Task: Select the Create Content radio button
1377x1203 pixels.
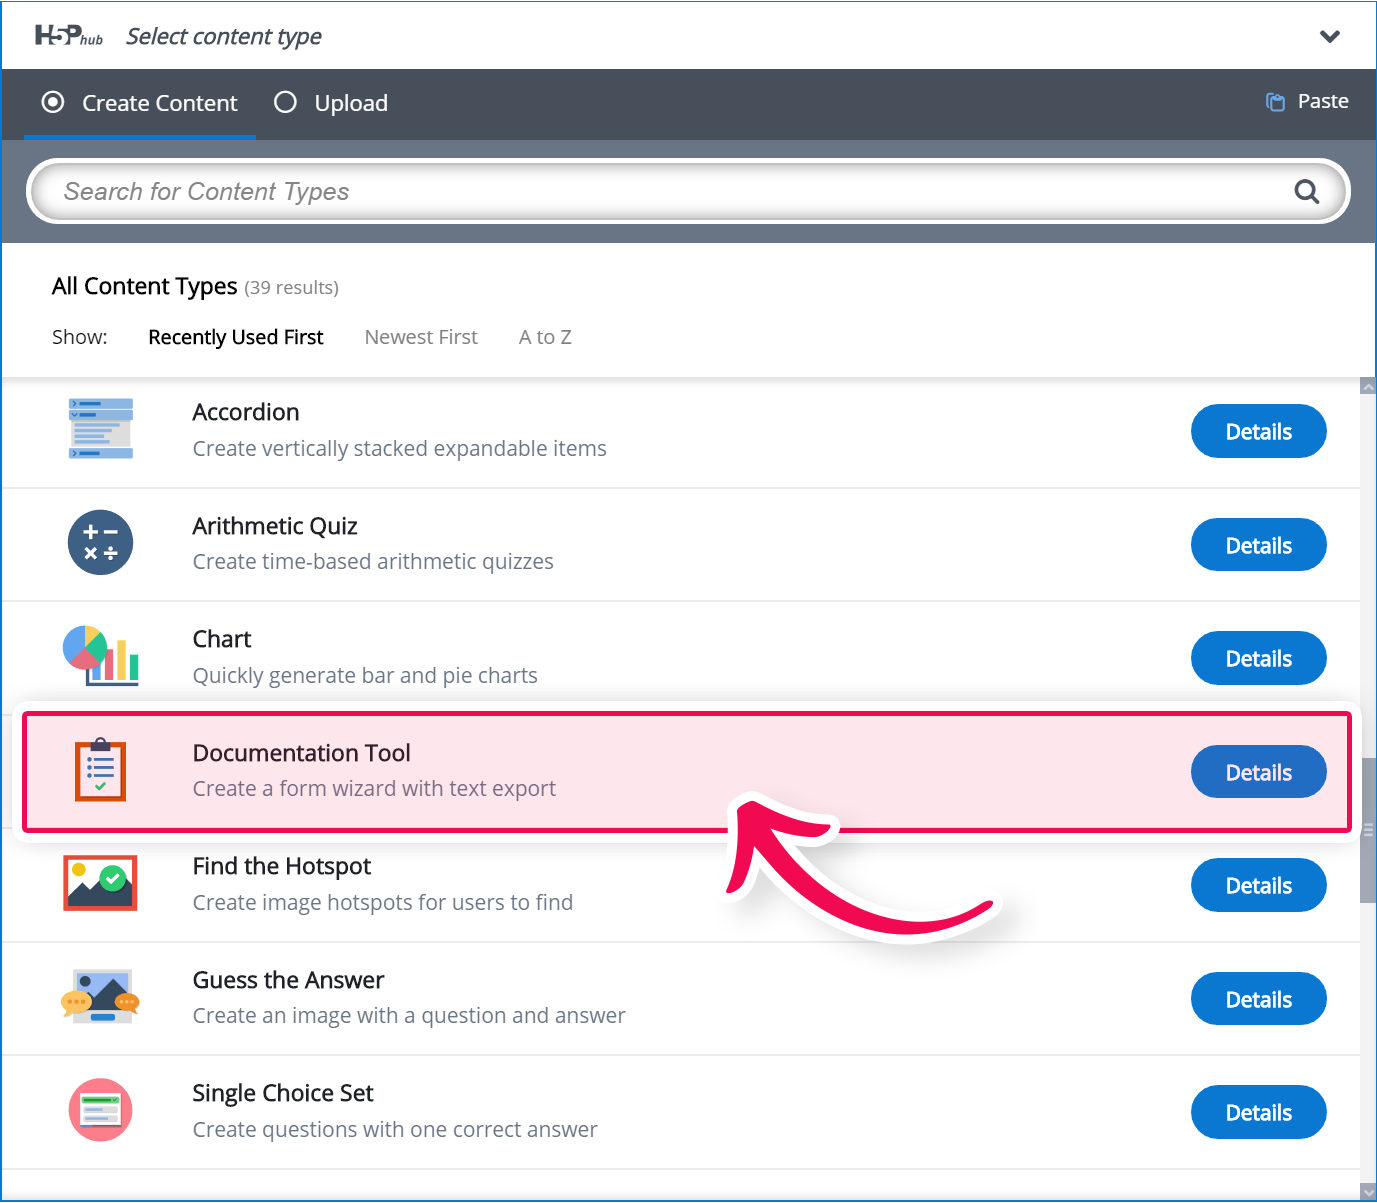Action: point(53,102)
